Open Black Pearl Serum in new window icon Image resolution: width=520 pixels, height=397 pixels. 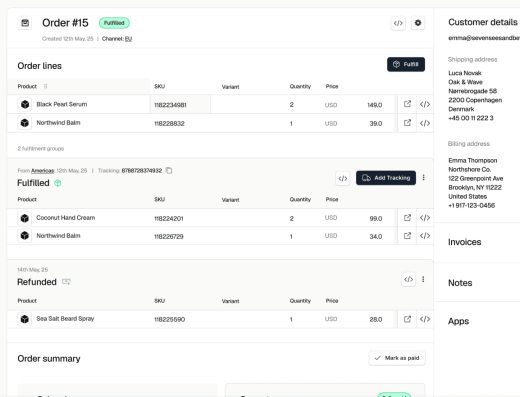(x=407, y=104)
